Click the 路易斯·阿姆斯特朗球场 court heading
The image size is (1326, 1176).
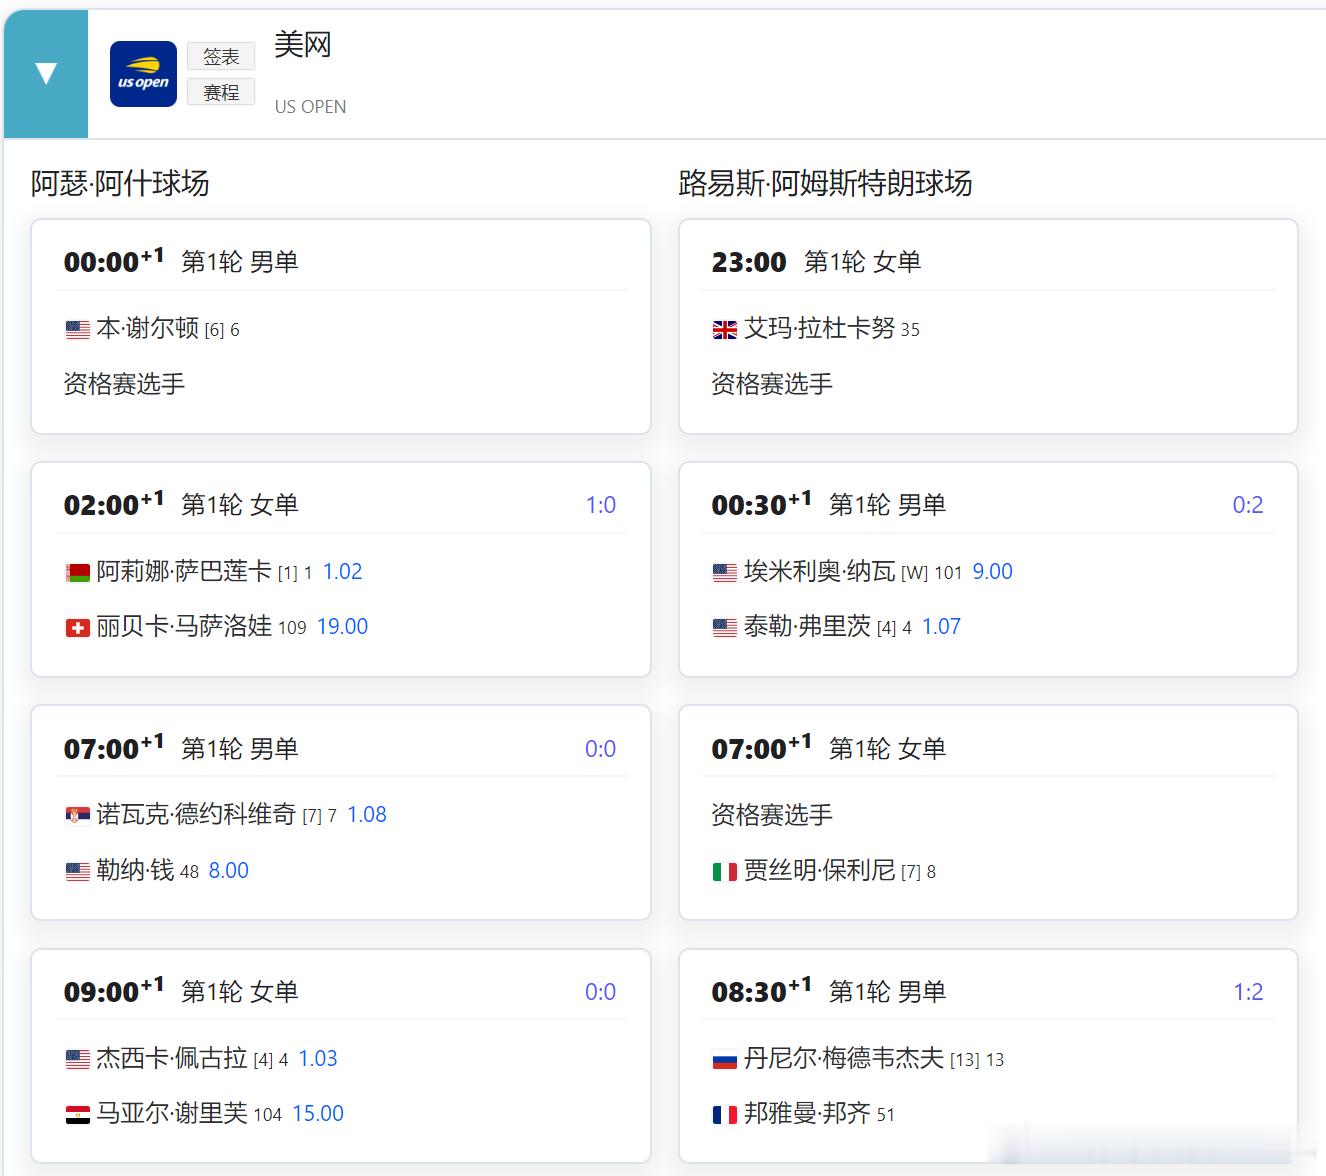(x=825, y=183)
